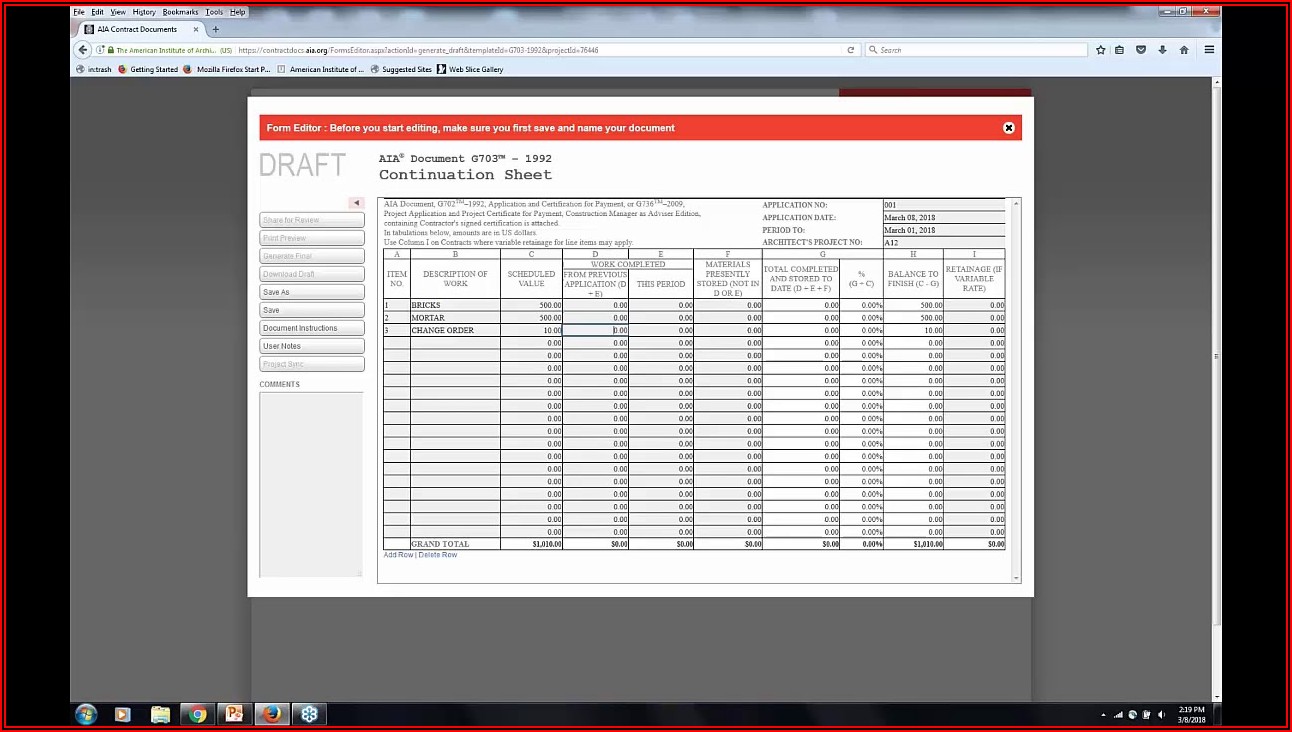Click the Add Row link
Screen dimensions: 1292x732
[398, 555]
